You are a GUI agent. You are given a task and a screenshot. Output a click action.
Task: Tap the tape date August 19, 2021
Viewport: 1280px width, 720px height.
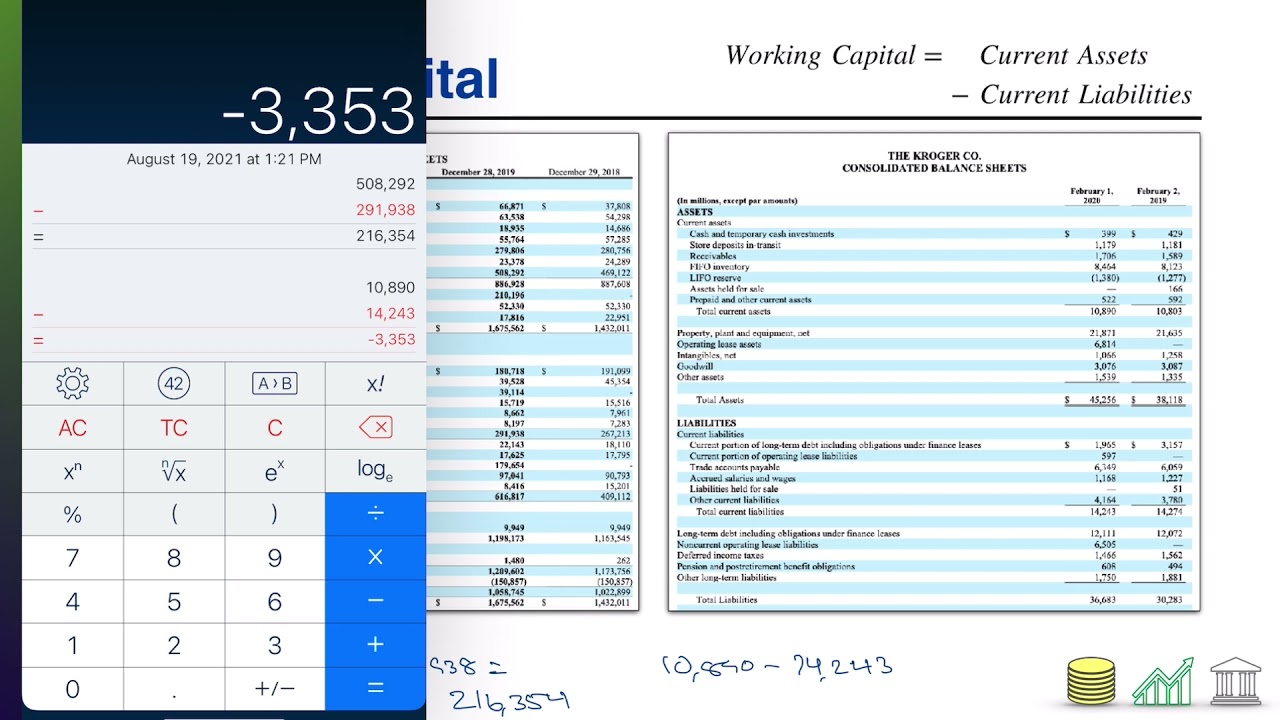224,159
